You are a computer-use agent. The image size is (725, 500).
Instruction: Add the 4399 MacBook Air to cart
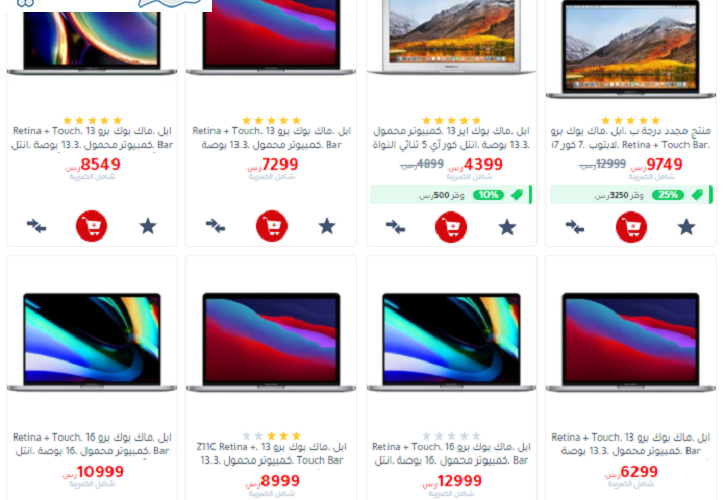pos(451,227)
